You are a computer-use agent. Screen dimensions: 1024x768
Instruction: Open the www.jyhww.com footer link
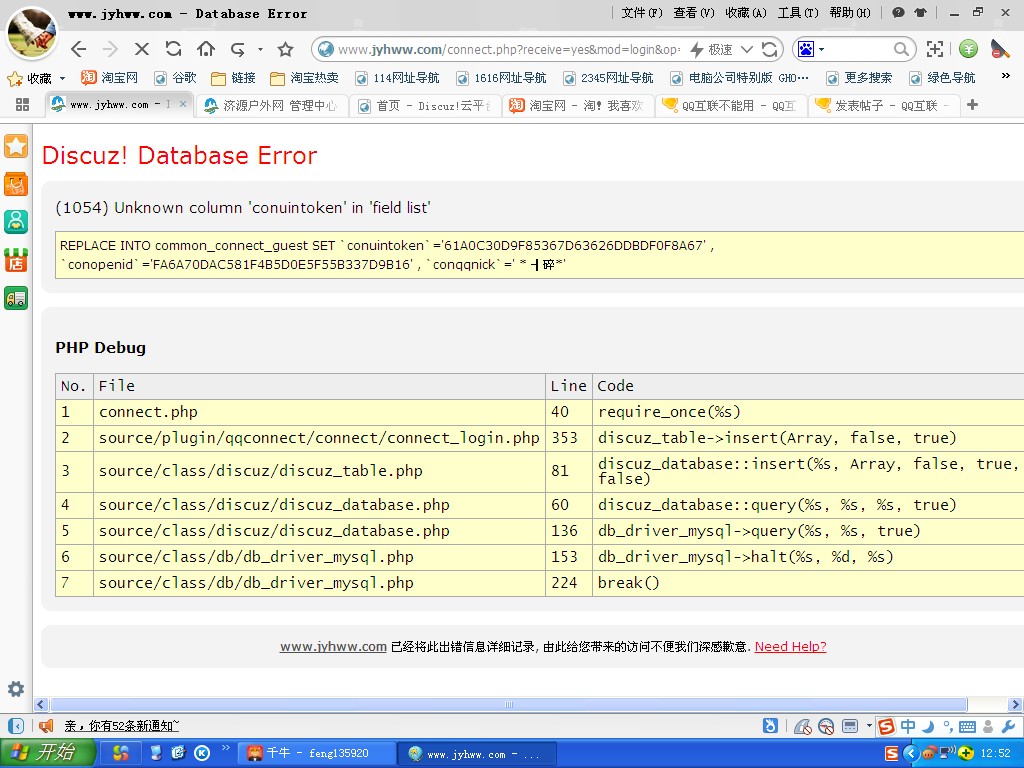[333, 647]
